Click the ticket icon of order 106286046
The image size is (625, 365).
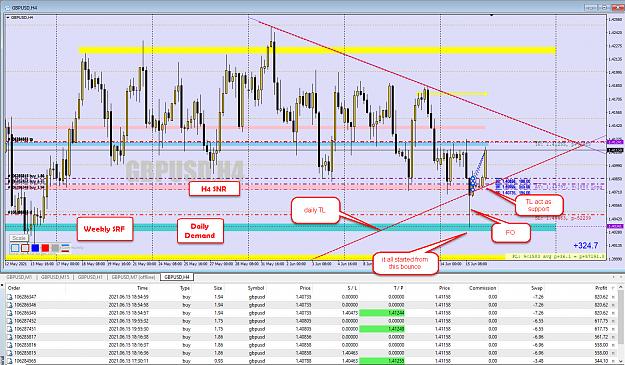pos(10,305)
